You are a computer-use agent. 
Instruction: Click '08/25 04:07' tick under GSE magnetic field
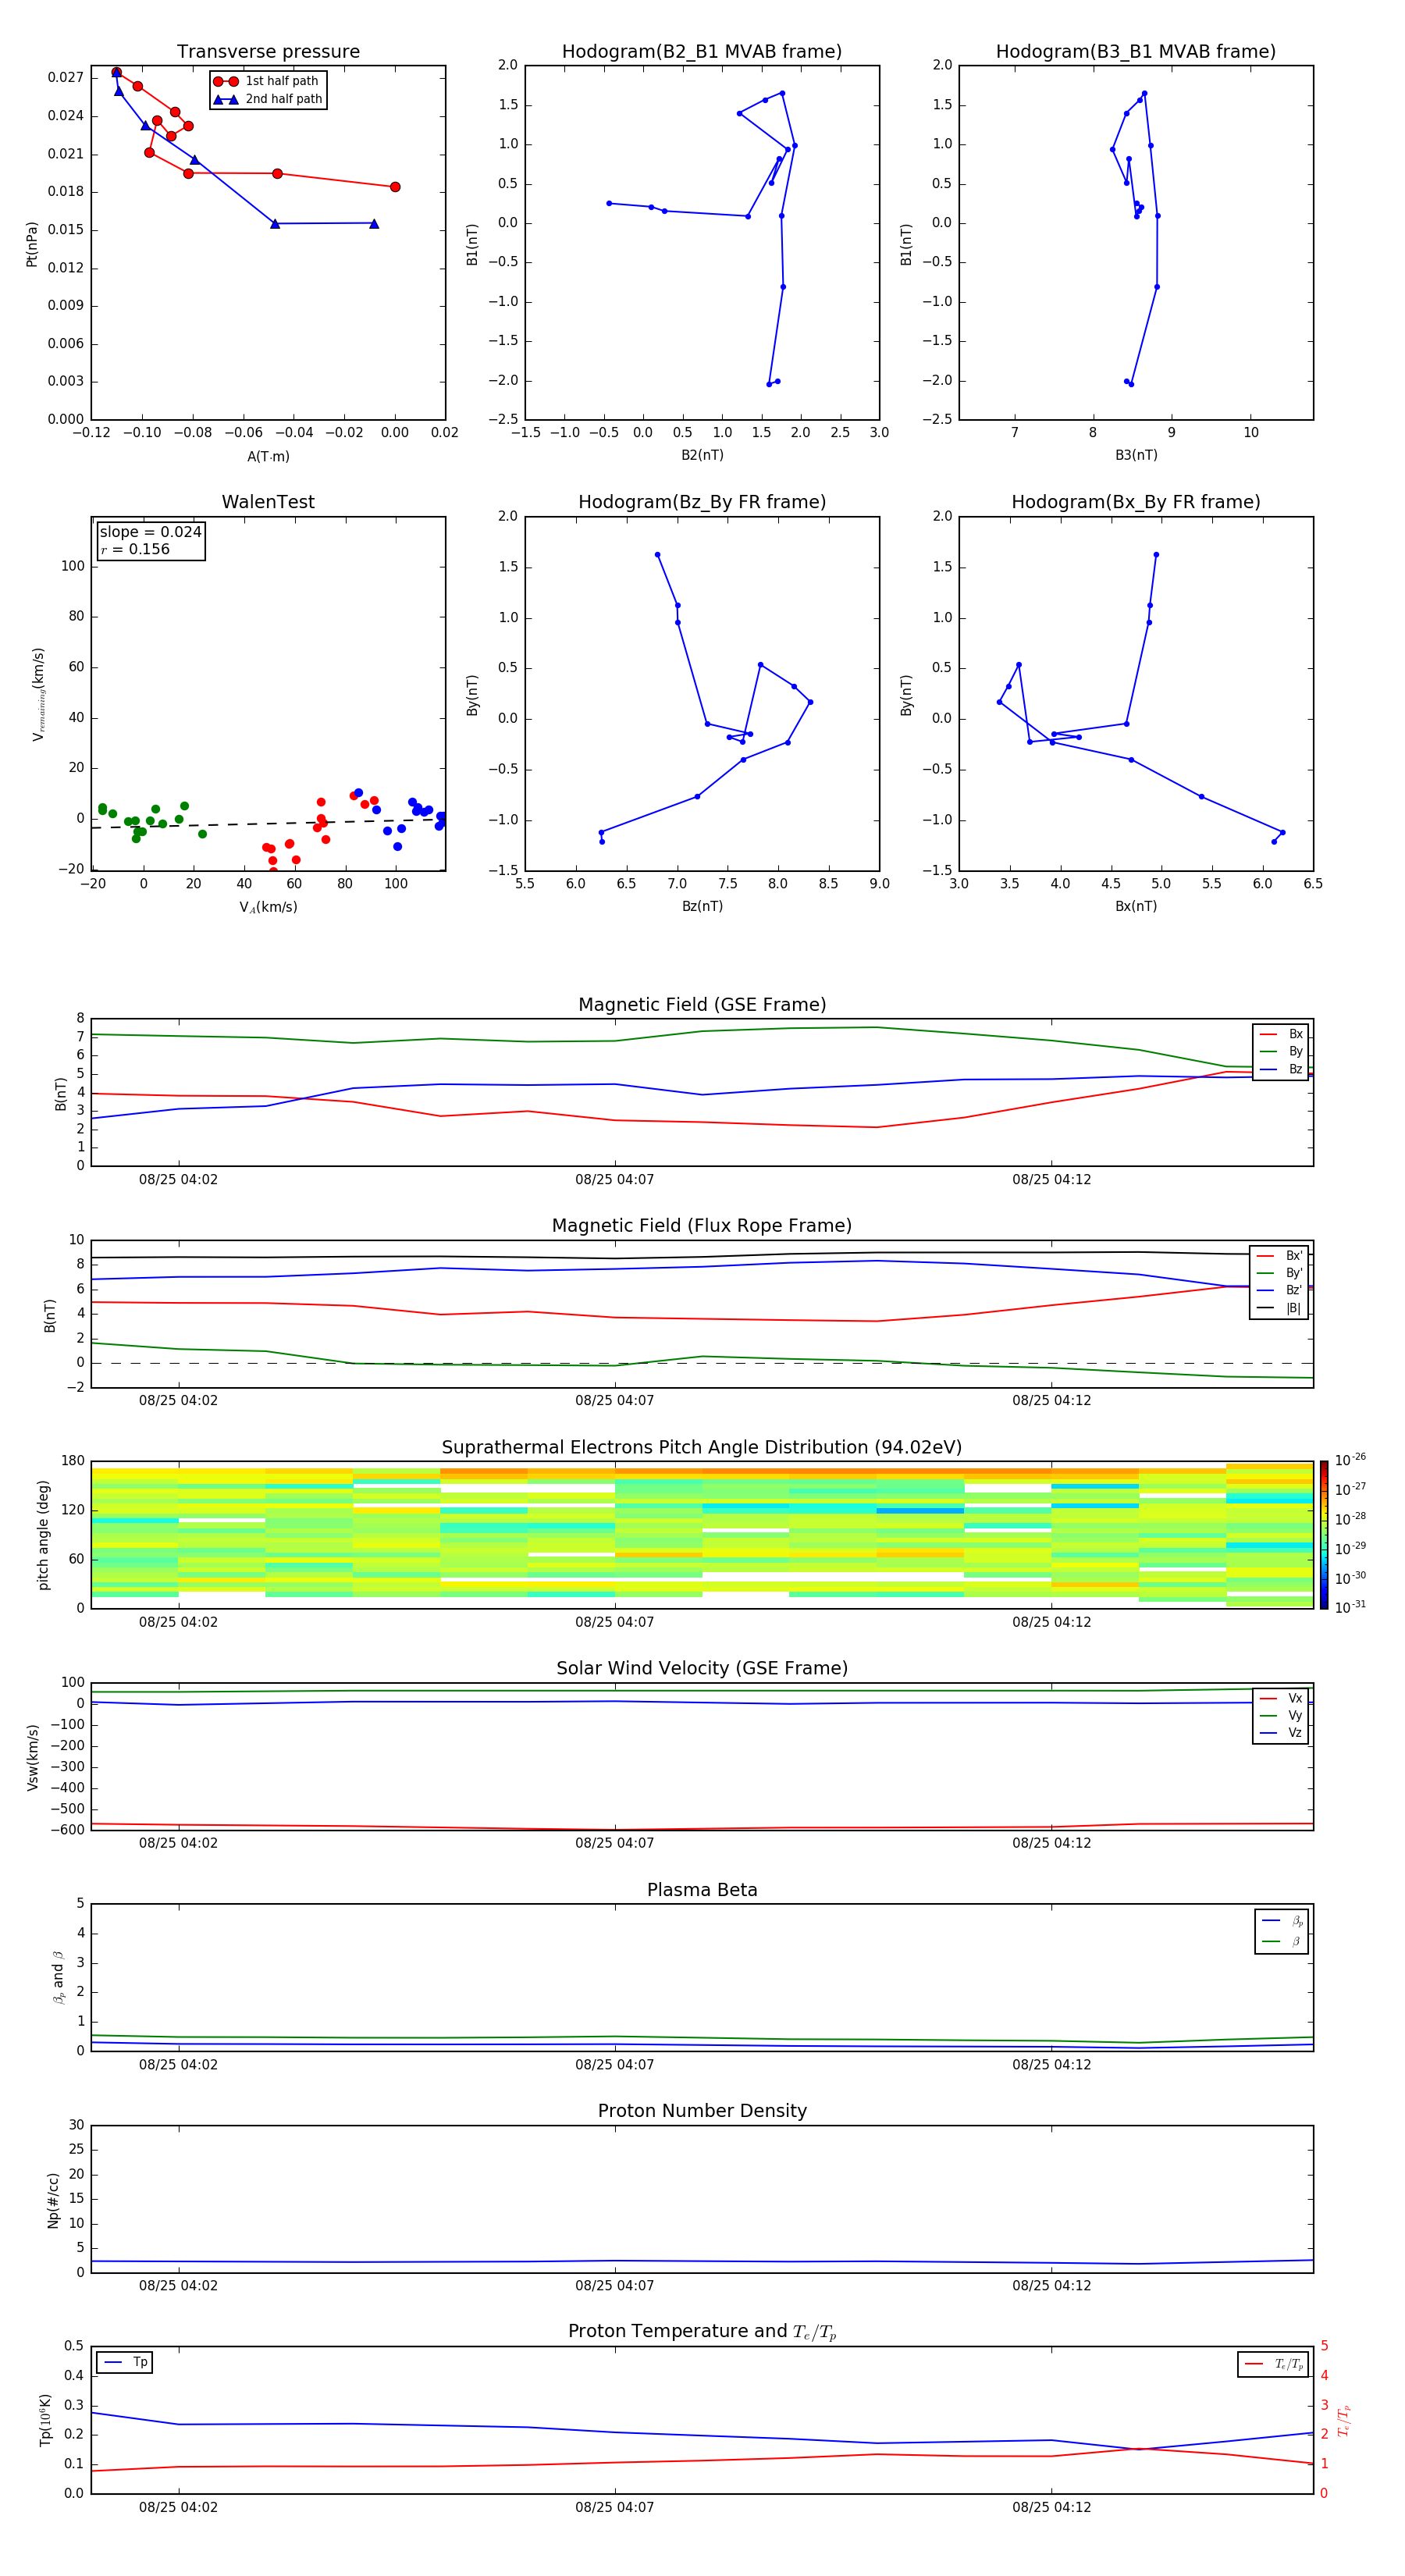coord(614,1180)
